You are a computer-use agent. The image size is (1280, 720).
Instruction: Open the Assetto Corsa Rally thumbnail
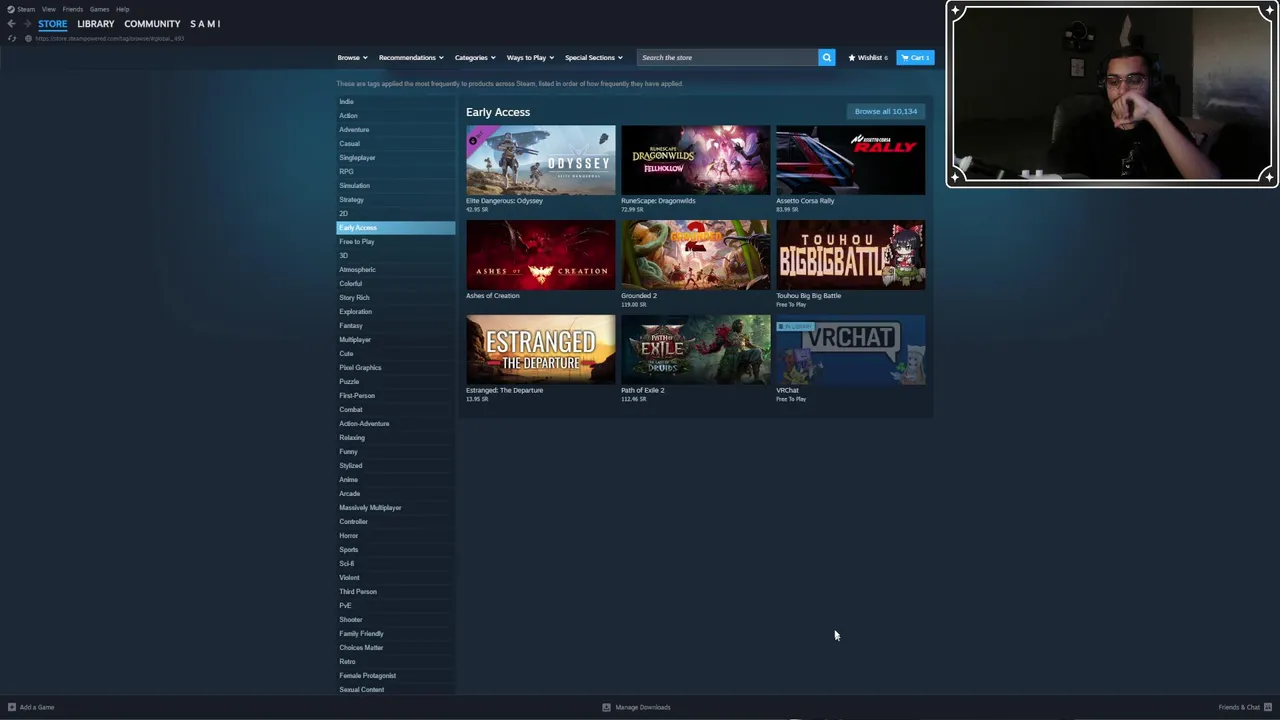coord(850,160)
